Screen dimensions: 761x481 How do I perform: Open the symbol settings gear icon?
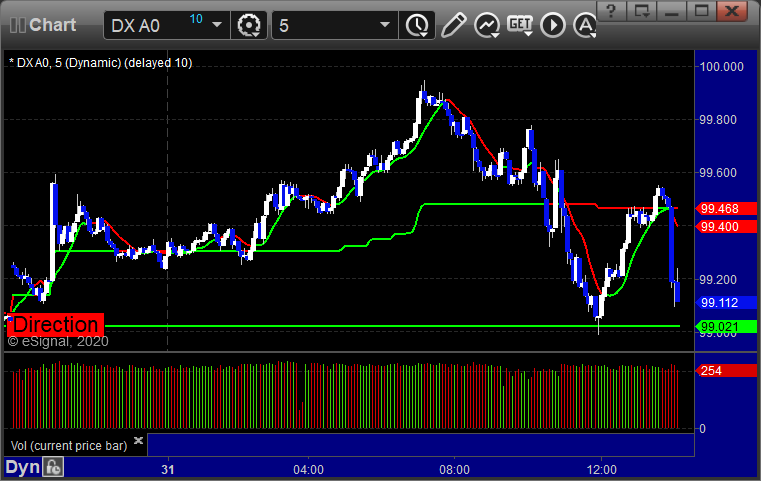(249, 25)
